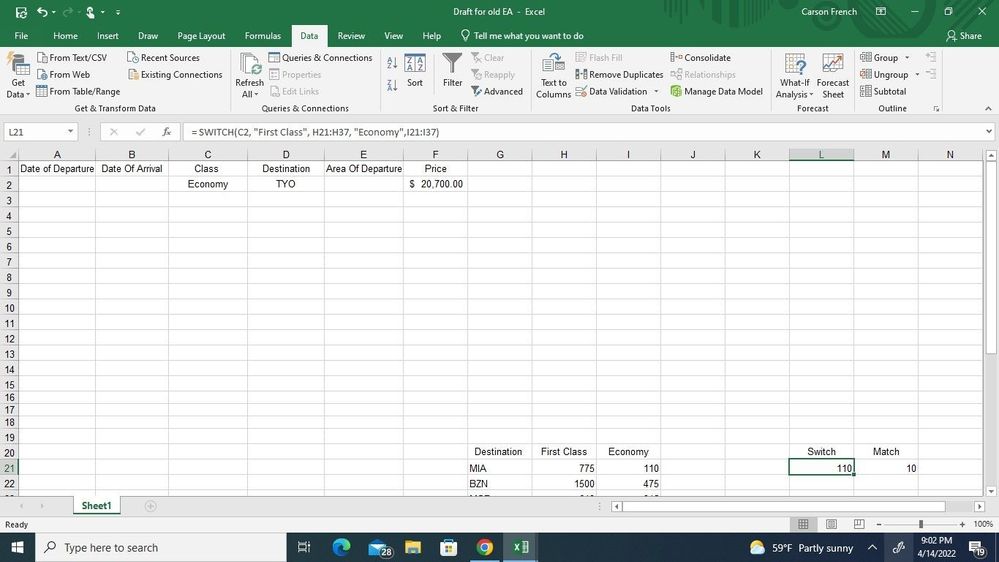Click the Ungroup outline icon
The width and height of the screenshot is (999, 562).
pyautogui.click(x=866, y=75)
